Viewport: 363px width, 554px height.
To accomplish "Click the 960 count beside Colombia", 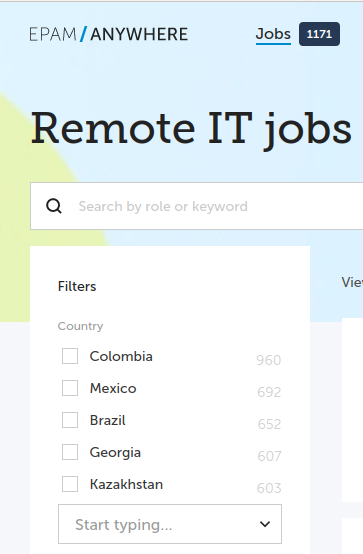I will [269, 360].
